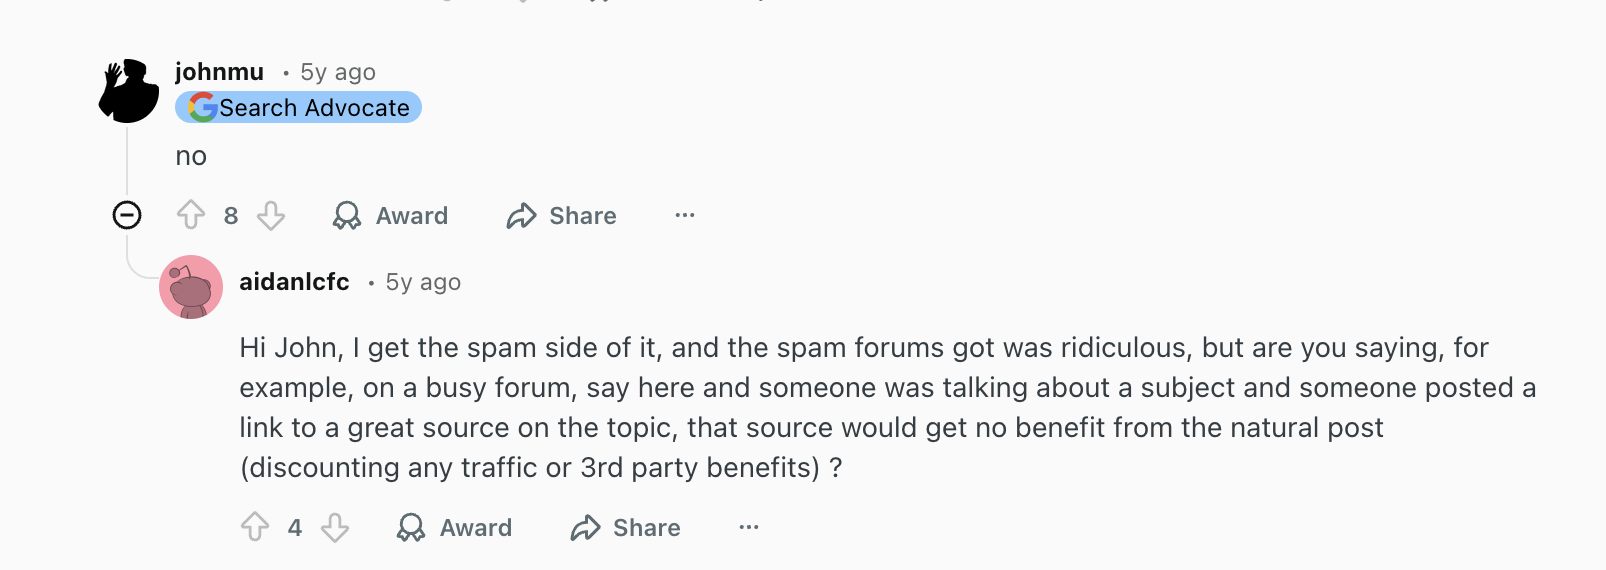Click Share arrow icon on aidanlcfc's reply

(x=585, y=527)
